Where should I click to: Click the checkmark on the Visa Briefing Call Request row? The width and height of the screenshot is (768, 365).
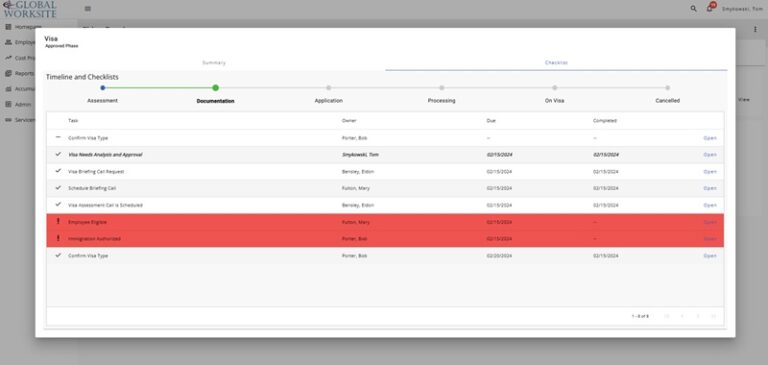pos(58,171)
